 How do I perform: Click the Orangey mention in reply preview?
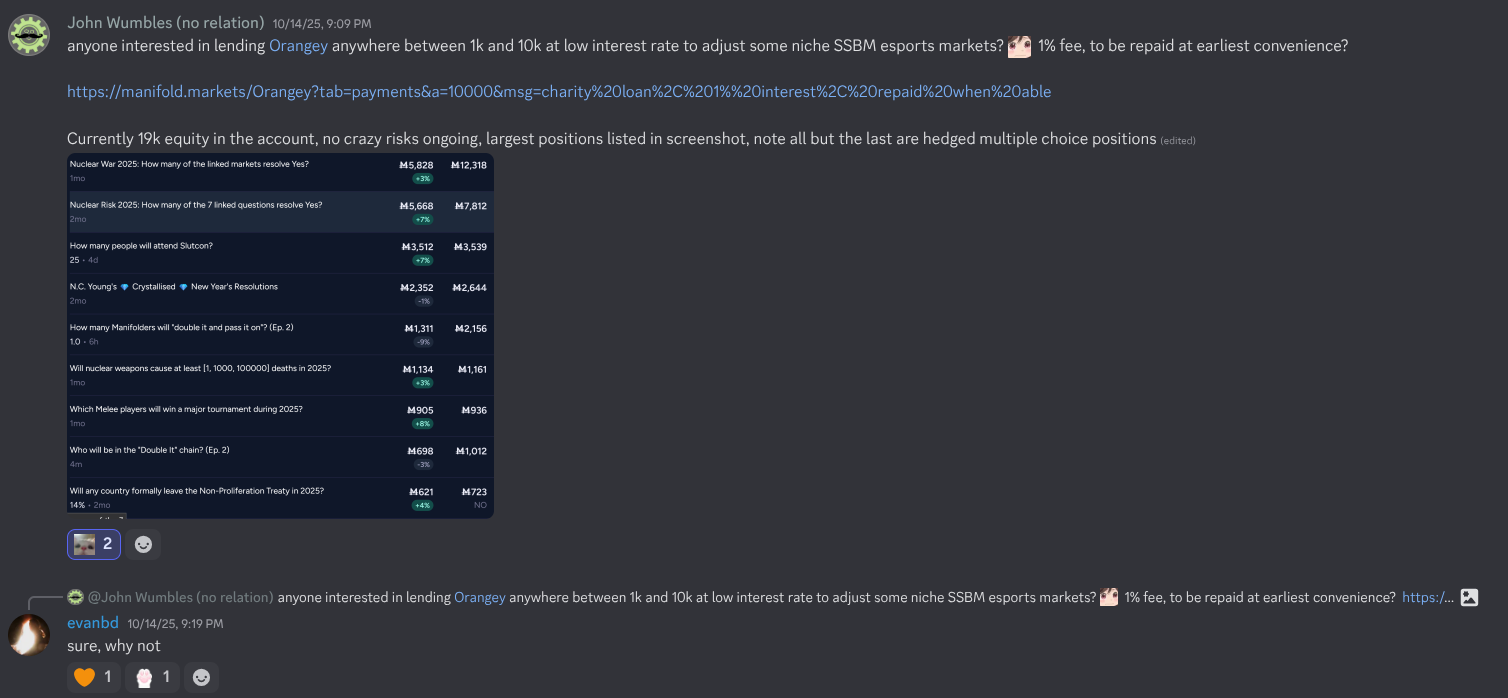tap(479, 597)
